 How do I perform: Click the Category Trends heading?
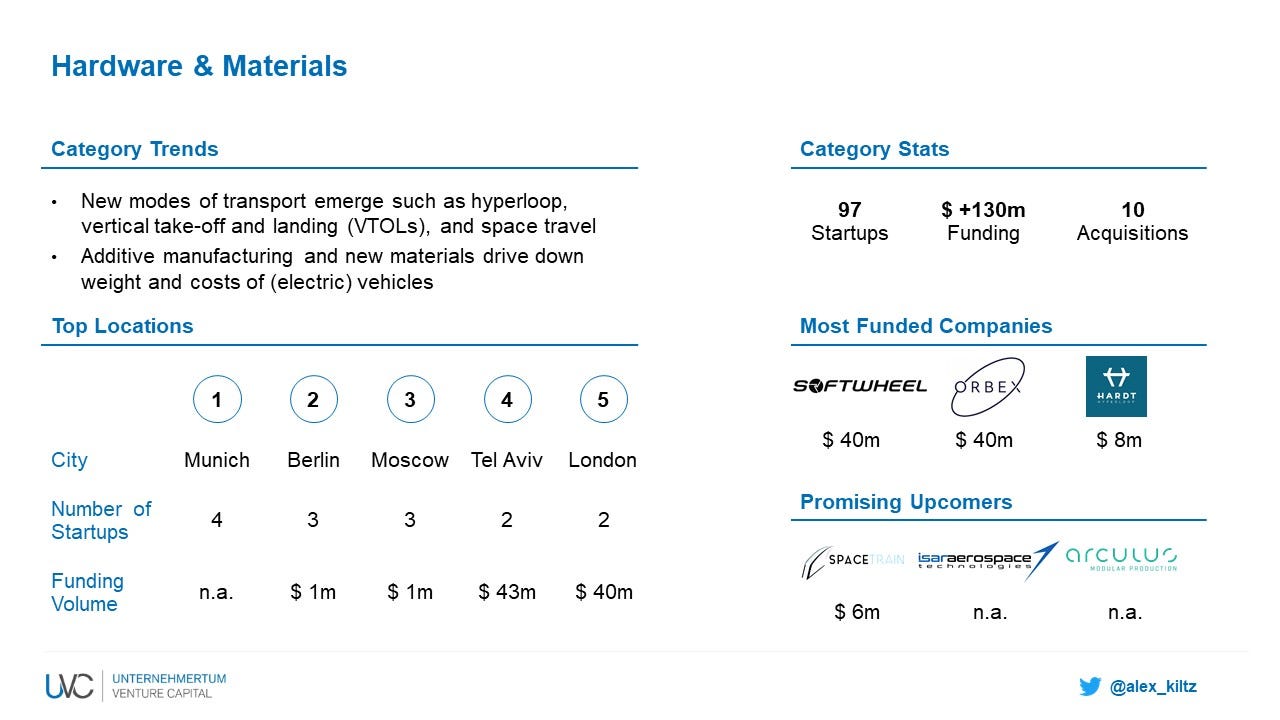pos(134,149)
